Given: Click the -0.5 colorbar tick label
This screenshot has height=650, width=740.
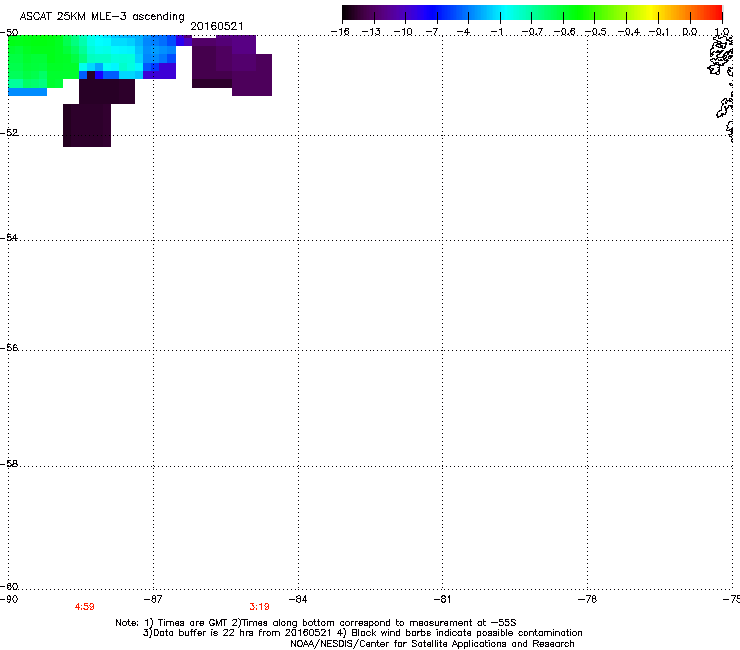Looking at the screenshot, I should tap(595, 32).
